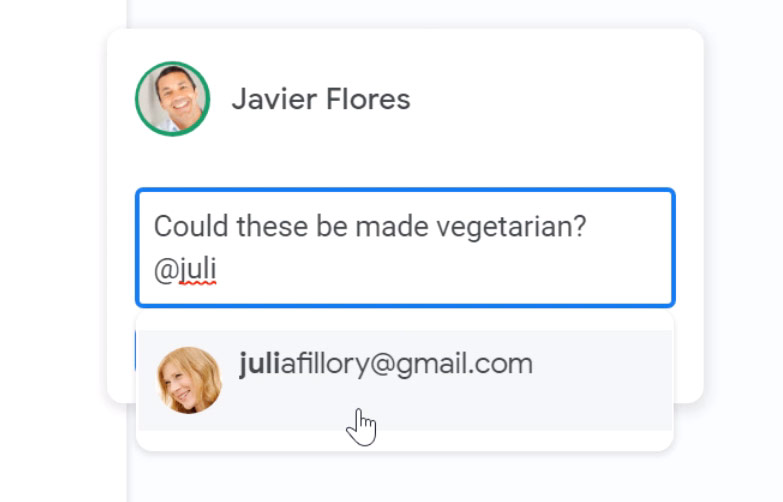Place cursor after the @juli mention text
Screen dimensions: 783x502
coord(218,269)
